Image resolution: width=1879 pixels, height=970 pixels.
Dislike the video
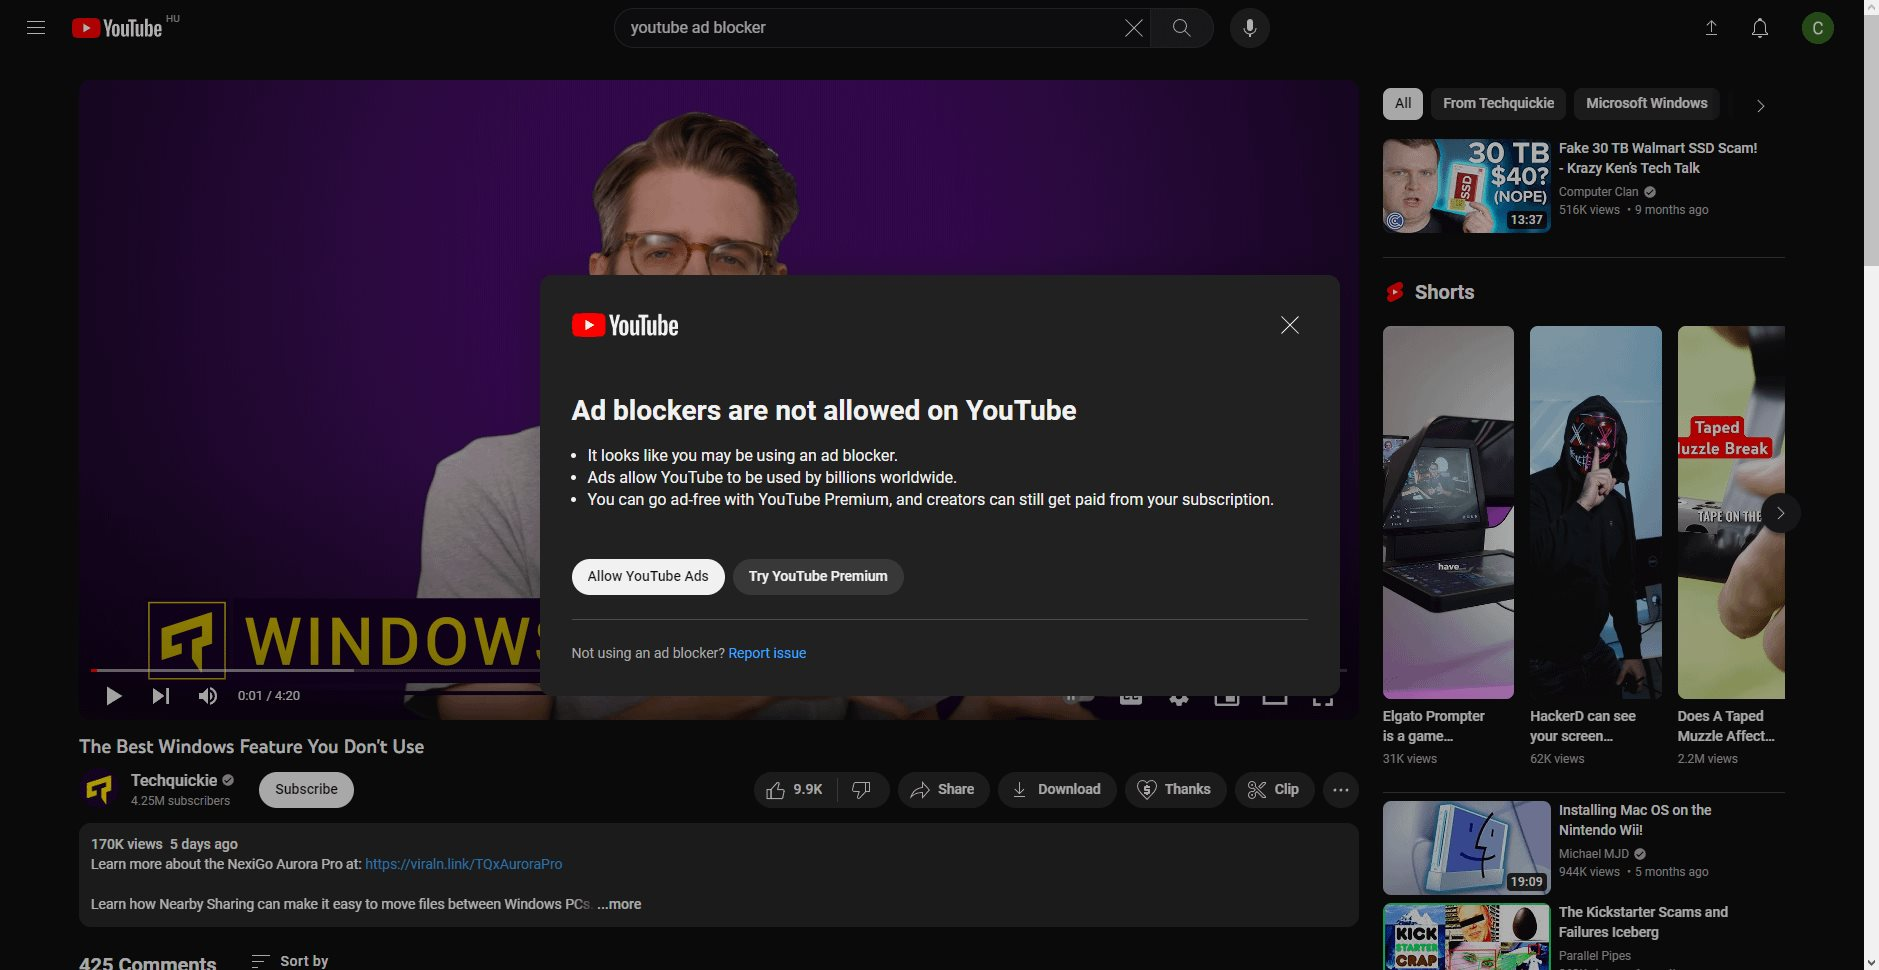862,790
